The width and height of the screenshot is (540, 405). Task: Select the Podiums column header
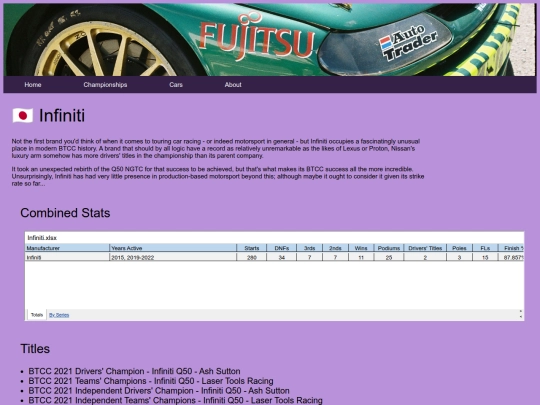tap(389, 248)
